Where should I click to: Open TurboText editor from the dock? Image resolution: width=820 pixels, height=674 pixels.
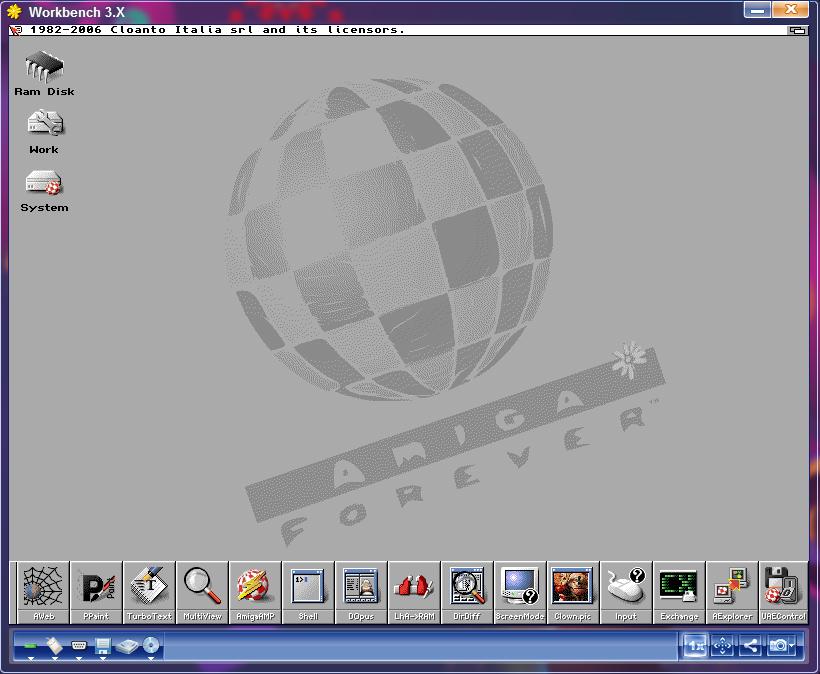coord(149,592)
